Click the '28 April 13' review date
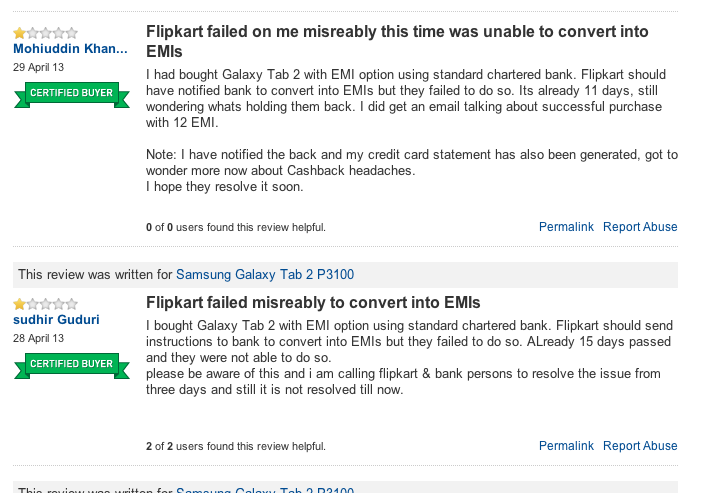 coord(39,338)
